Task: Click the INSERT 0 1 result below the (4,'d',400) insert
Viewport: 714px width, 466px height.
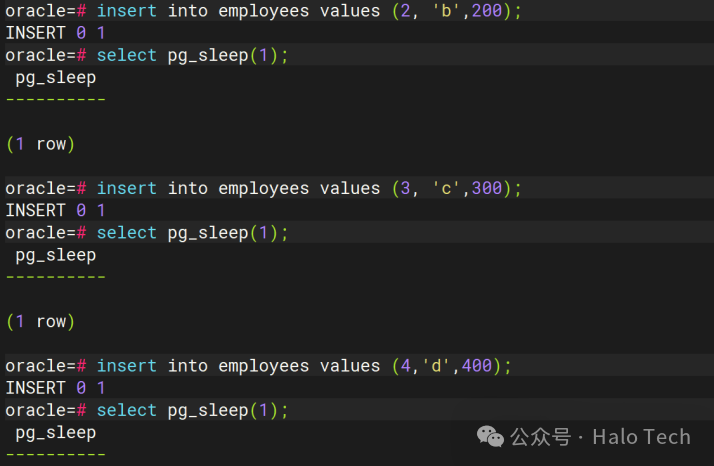Action: click(55, 388)
